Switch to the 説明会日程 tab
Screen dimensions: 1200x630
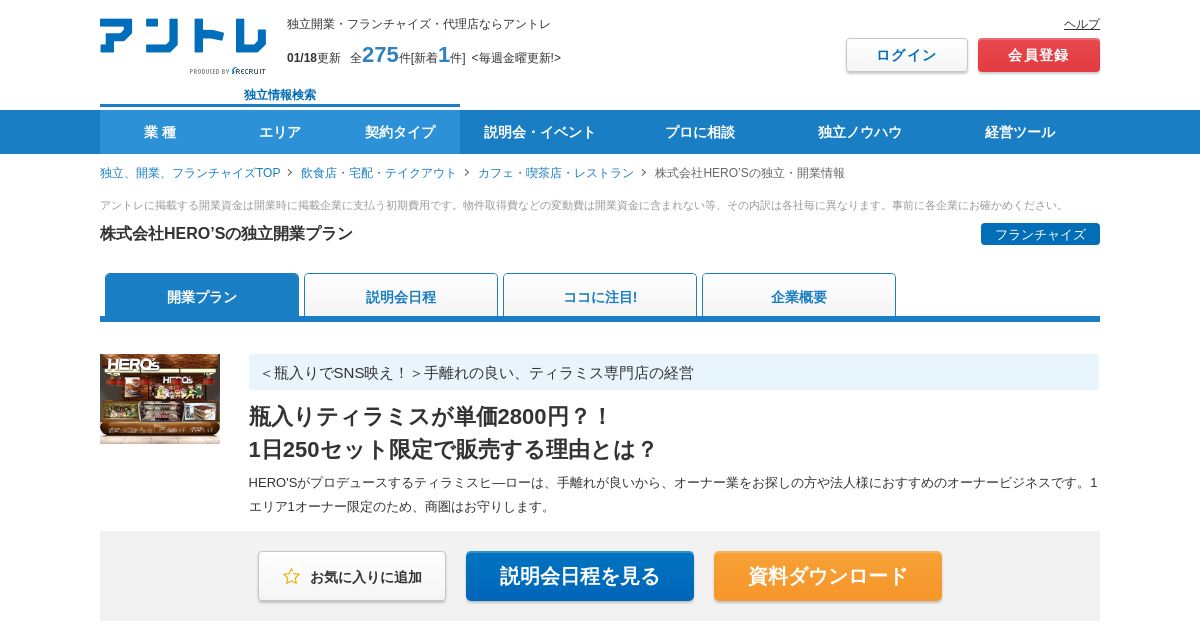pos(401,296)
